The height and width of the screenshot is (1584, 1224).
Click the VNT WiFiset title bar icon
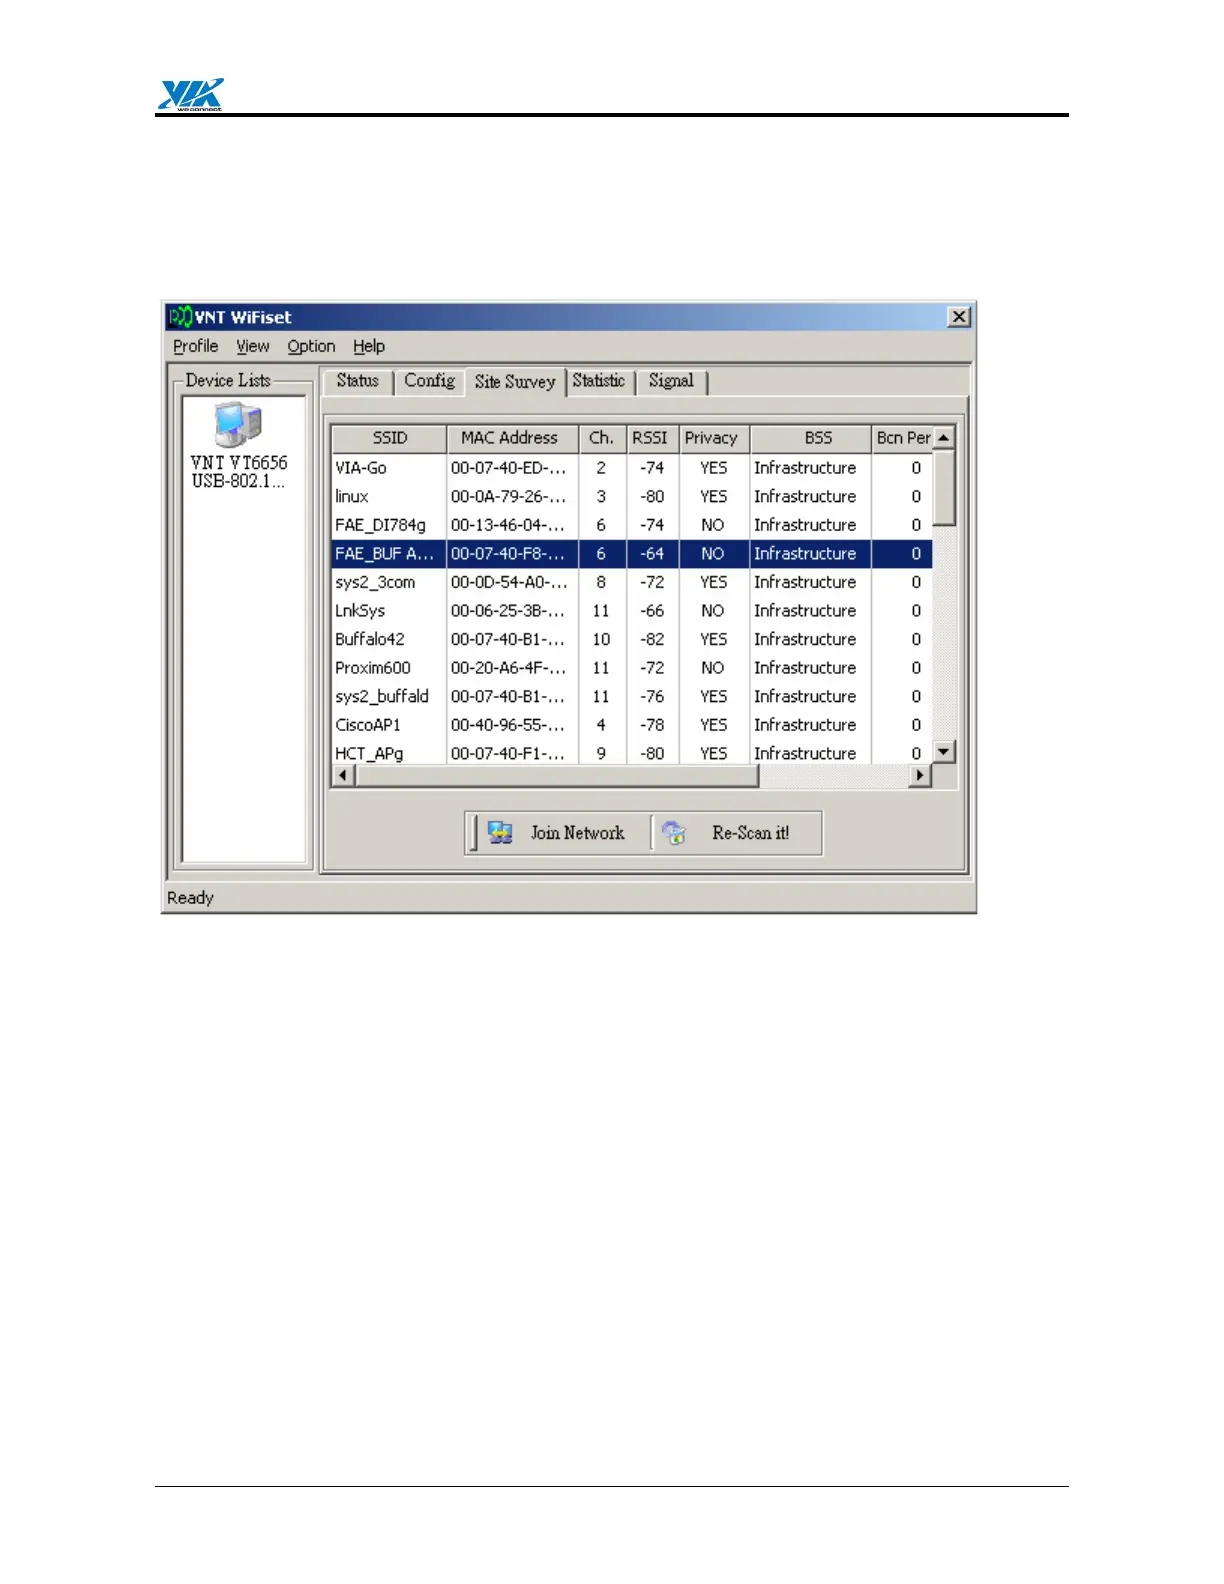[x=180, y=317]
